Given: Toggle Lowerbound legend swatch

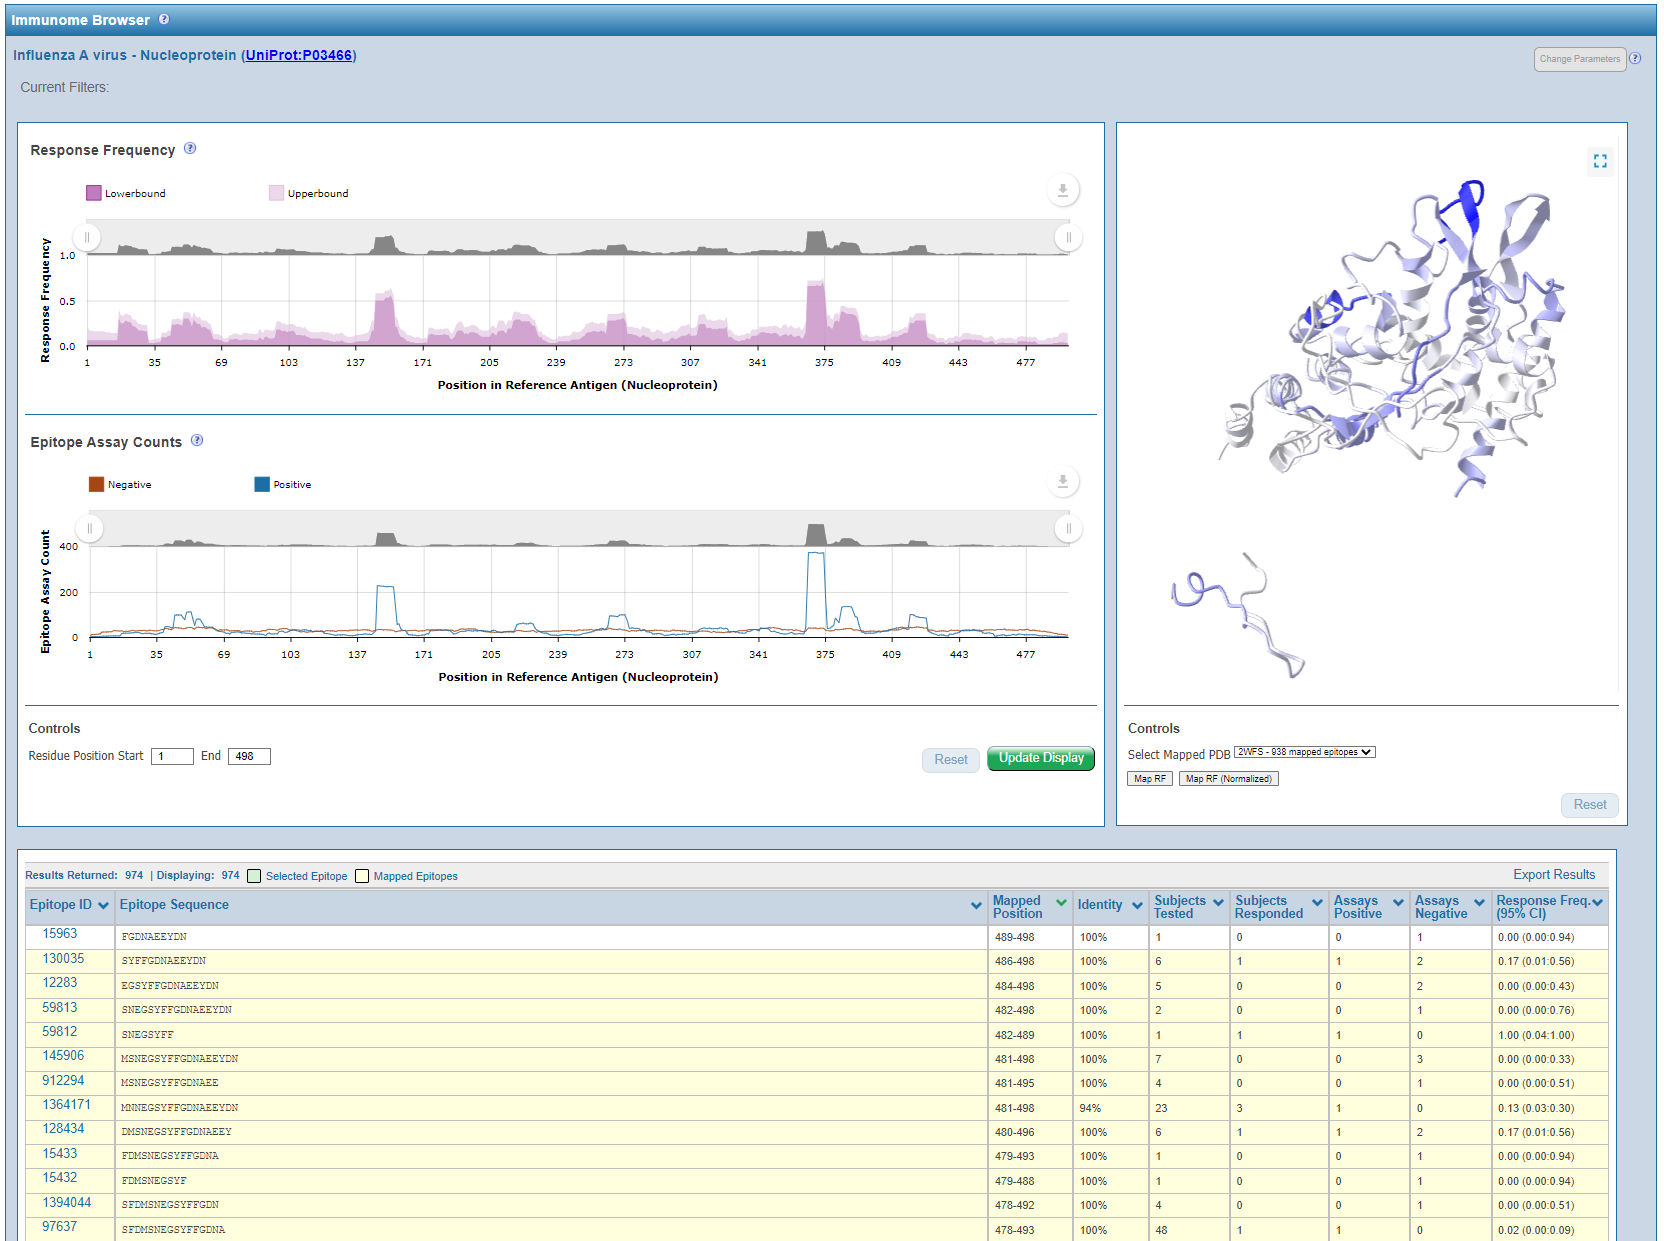Looking at the screenshot, I should click(x=94, y=193).
